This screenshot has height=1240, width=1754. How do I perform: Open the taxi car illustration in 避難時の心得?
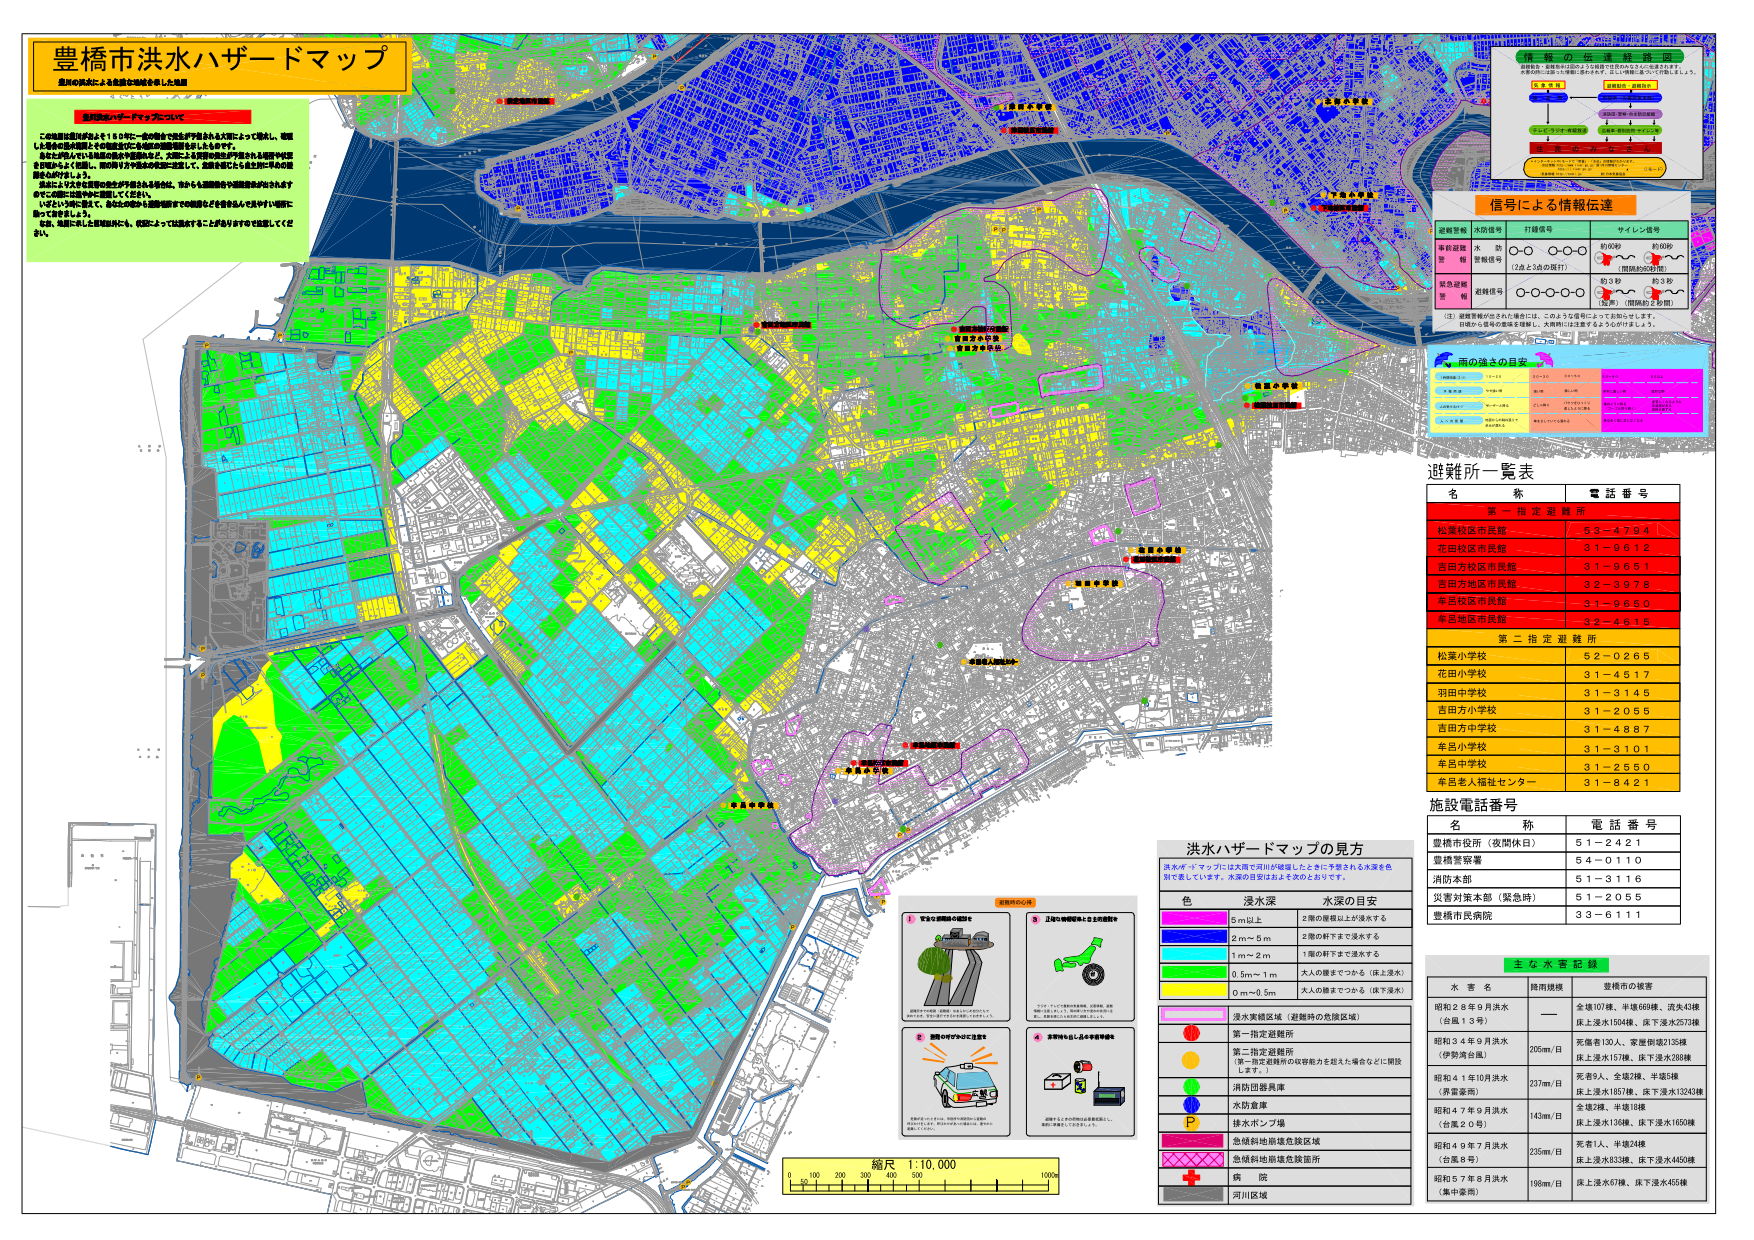click(964, 1083)
